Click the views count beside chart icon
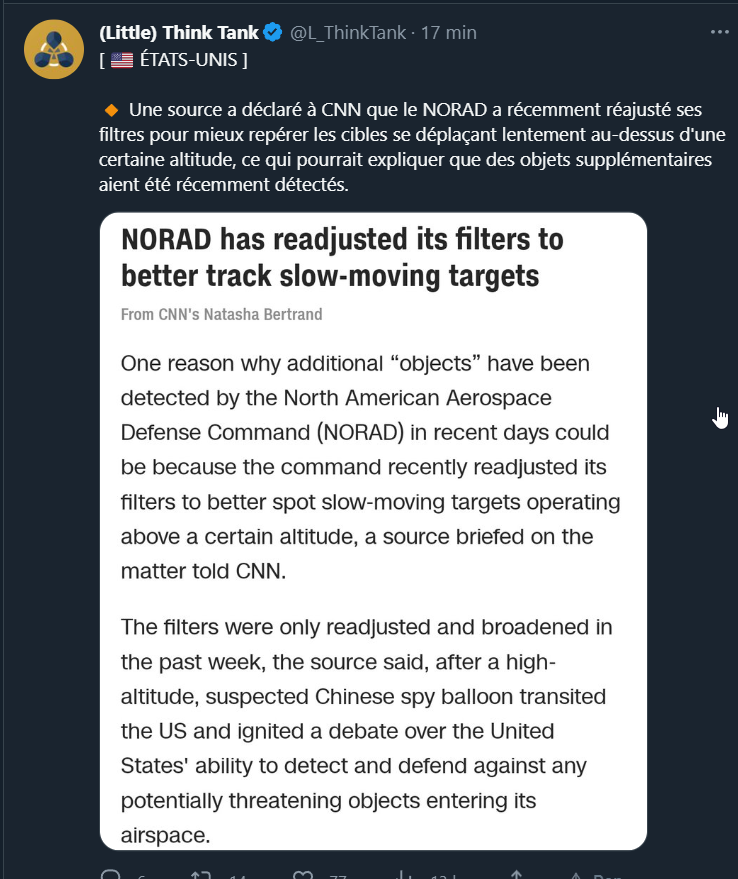Image resolution: width=738 pixels, height=879 pixels. point(444,876)
